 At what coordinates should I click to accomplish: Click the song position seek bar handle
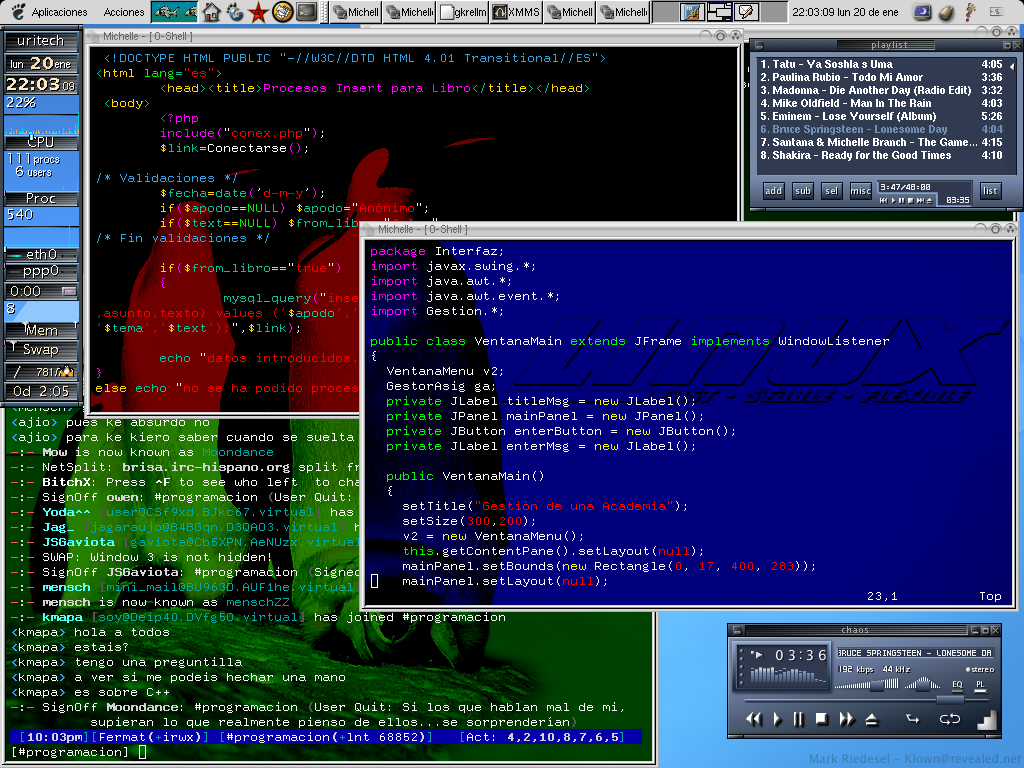pos(950,699)
